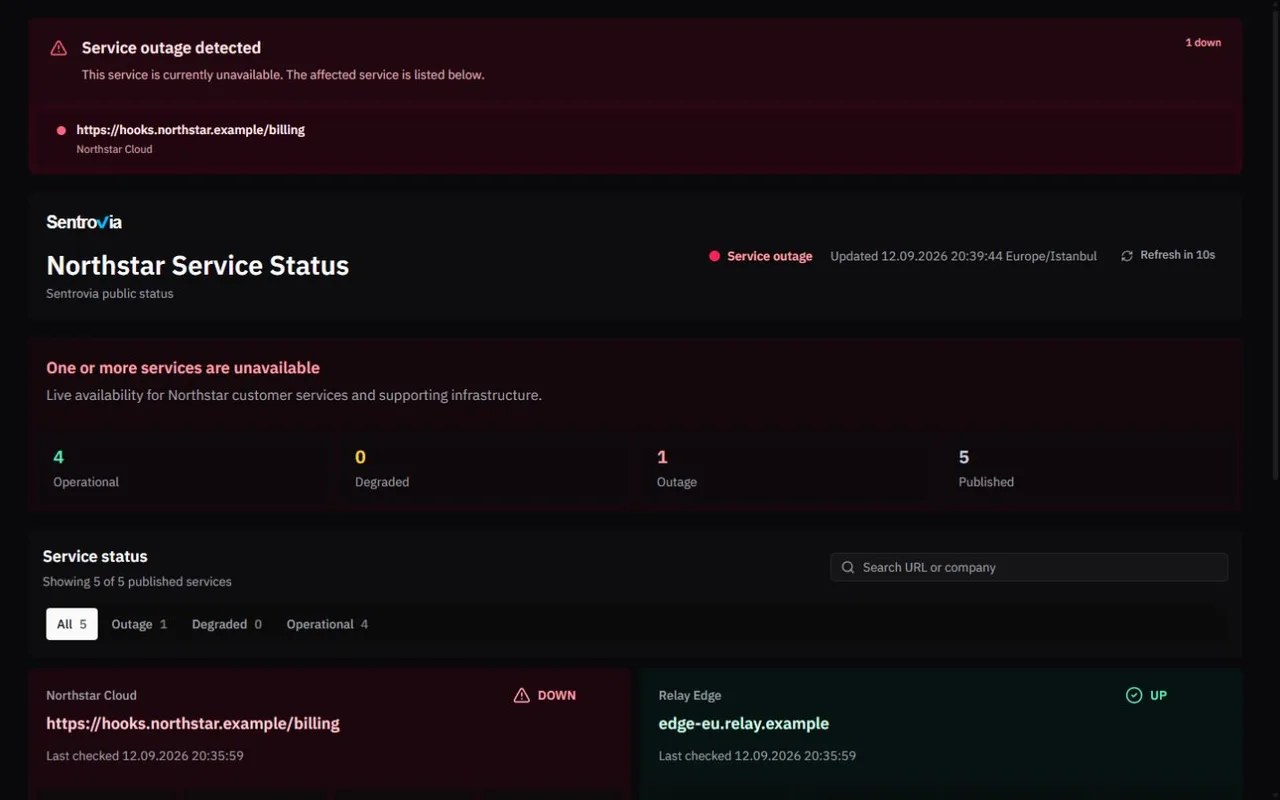Screen dimensions: 1280x800
Task: Click the UP status label
Action: click(1158, 695)
